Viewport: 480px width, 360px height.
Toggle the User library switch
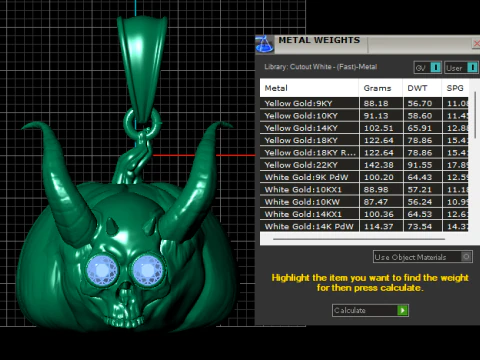tap(472, 68)
